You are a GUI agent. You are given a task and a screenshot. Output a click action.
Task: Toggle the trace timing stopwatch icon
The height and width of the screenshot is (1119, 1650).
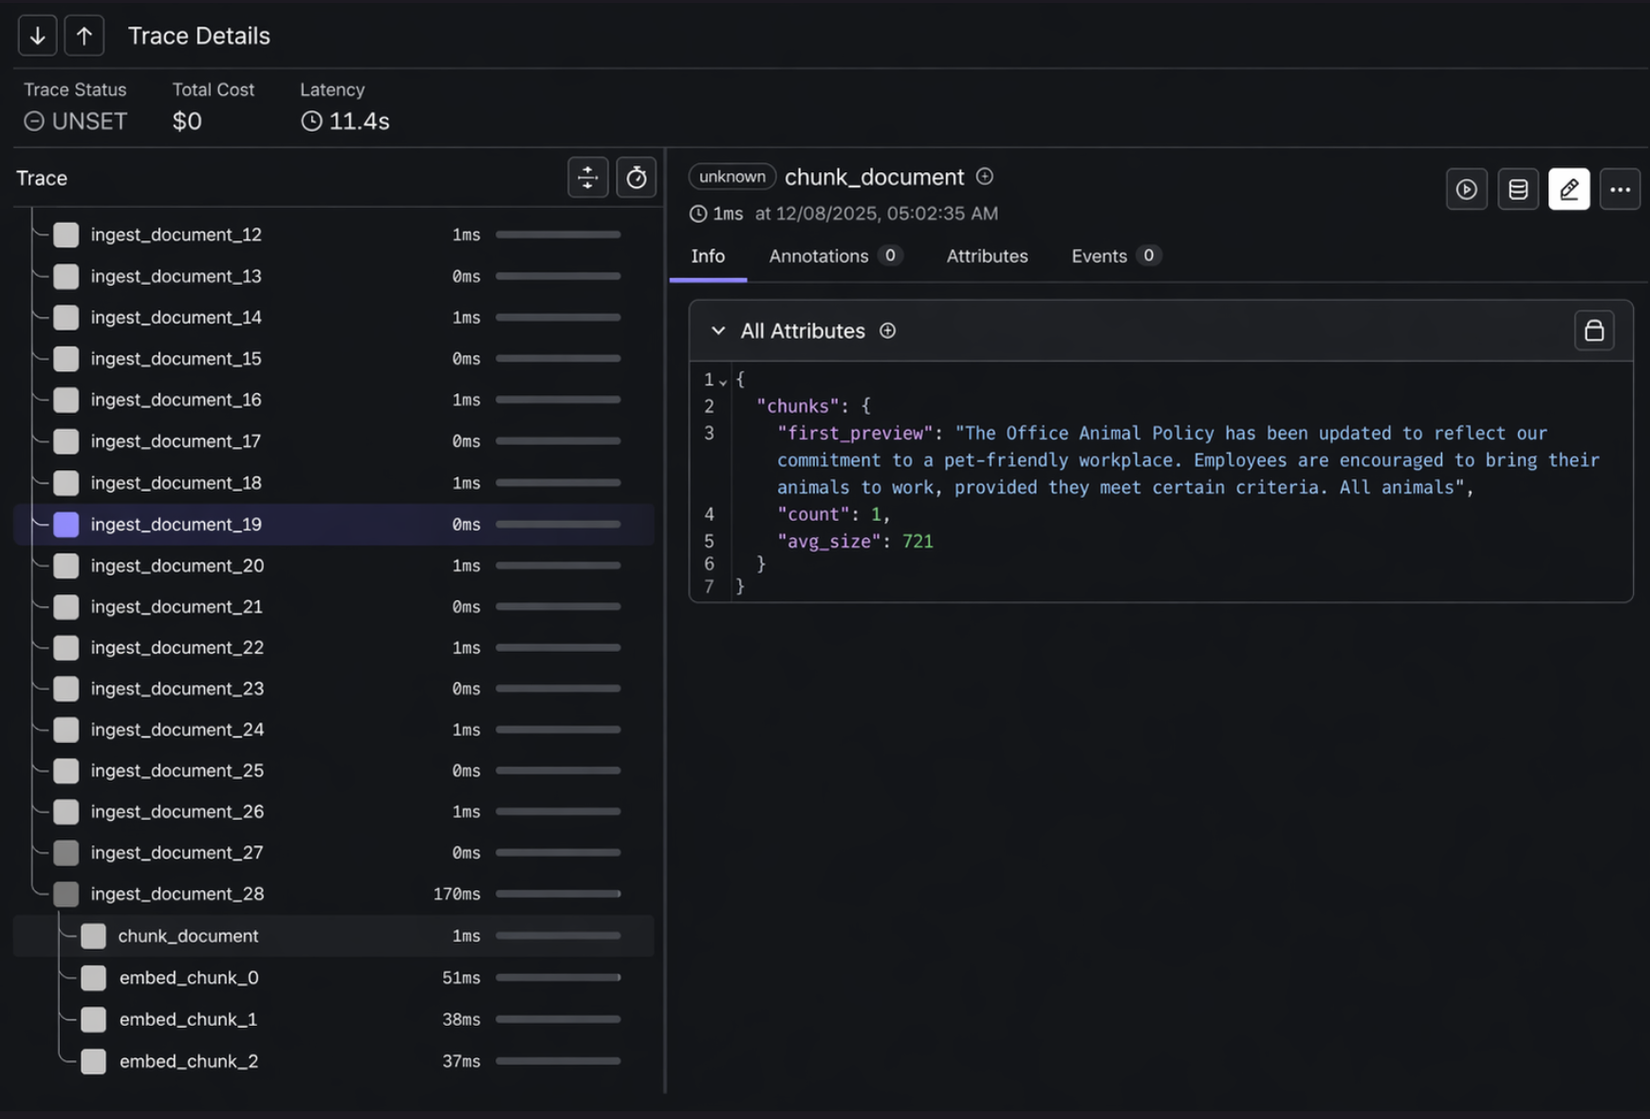pyautogui.click(x=636, y=178)
